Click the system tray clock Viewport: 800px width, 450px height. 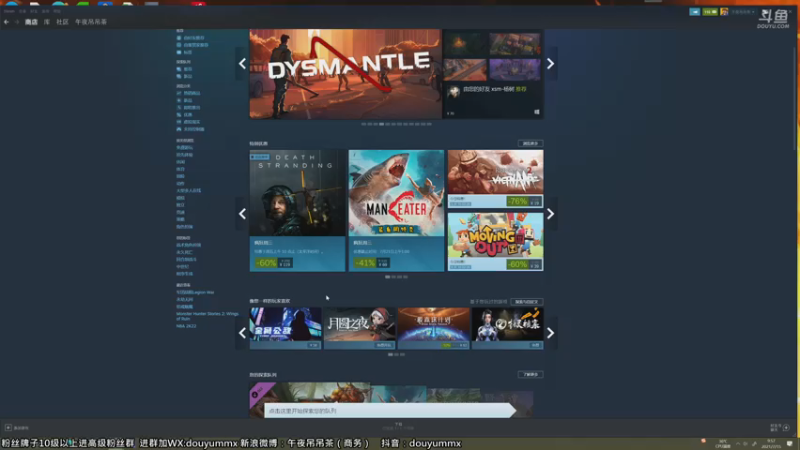770,443
